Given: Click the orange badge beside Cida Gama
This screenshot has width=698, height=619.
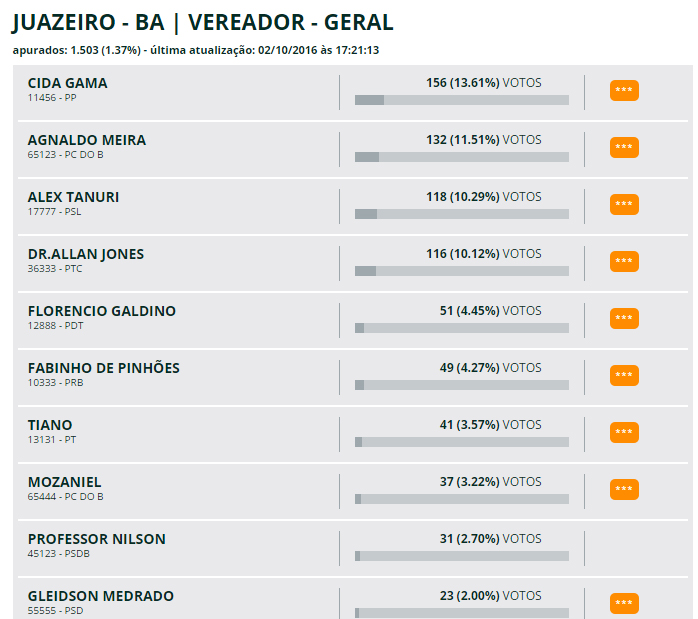Looking at the screenshot, I should click(x=624, y=91).
